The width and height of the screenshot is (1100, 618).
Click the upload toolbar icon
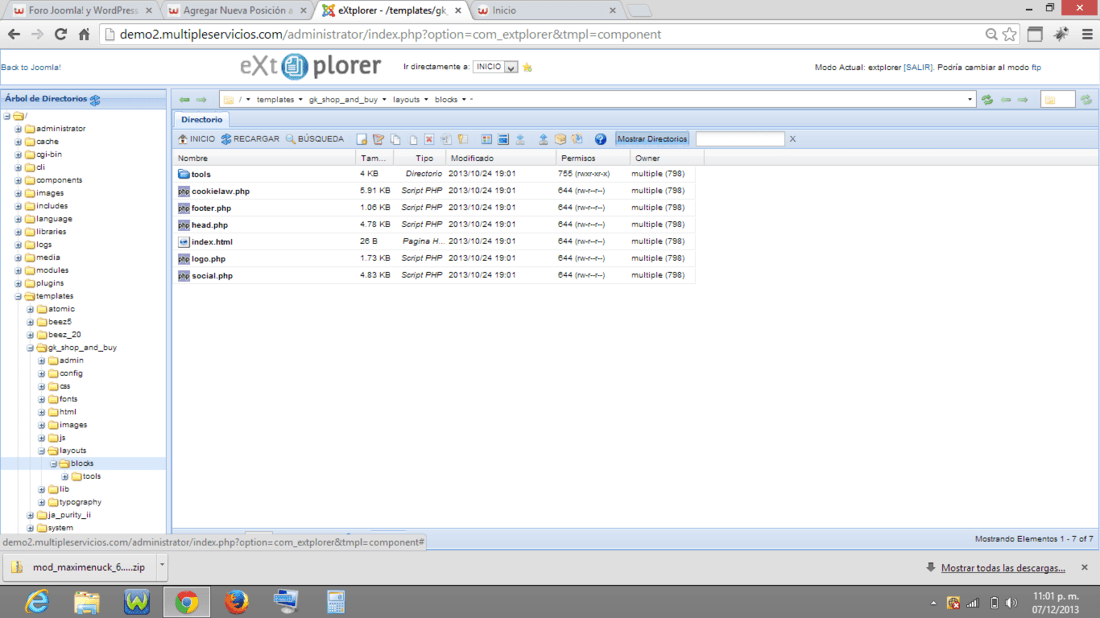pos(543,139)
